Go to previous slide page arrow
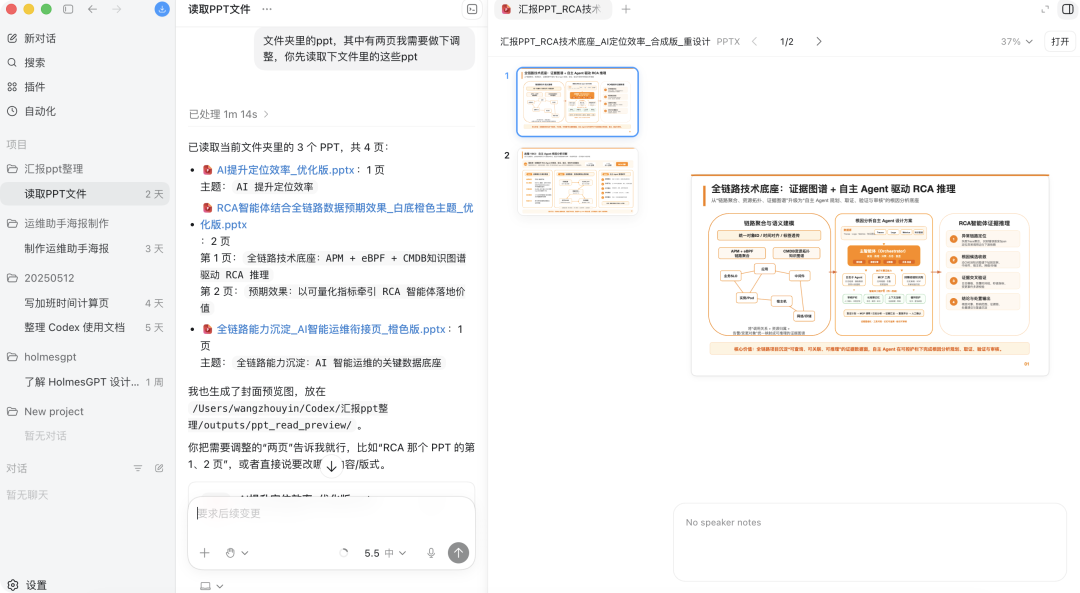Screen dimensions: 1080x593 click(x=754, y=41)
